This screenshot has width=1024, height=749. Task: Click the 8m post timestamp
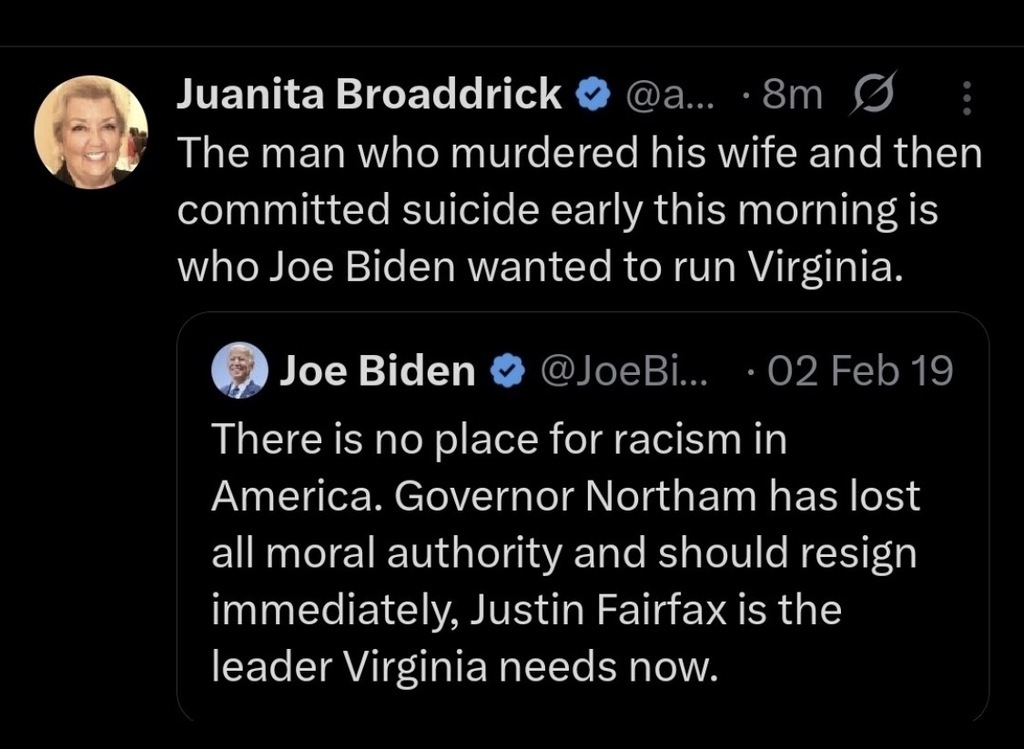[792, 95]
